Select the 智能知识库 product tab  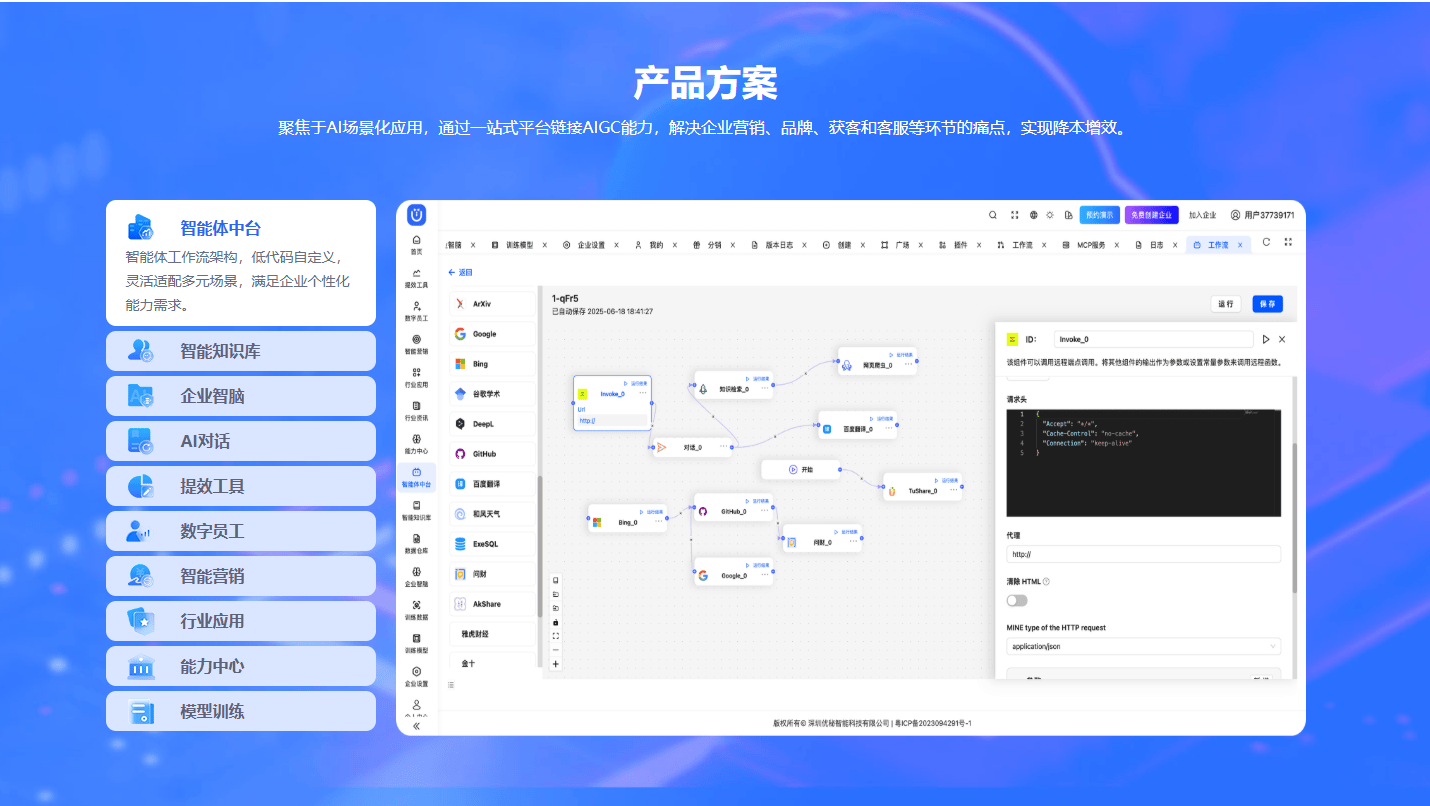click(x=241, y=352)
